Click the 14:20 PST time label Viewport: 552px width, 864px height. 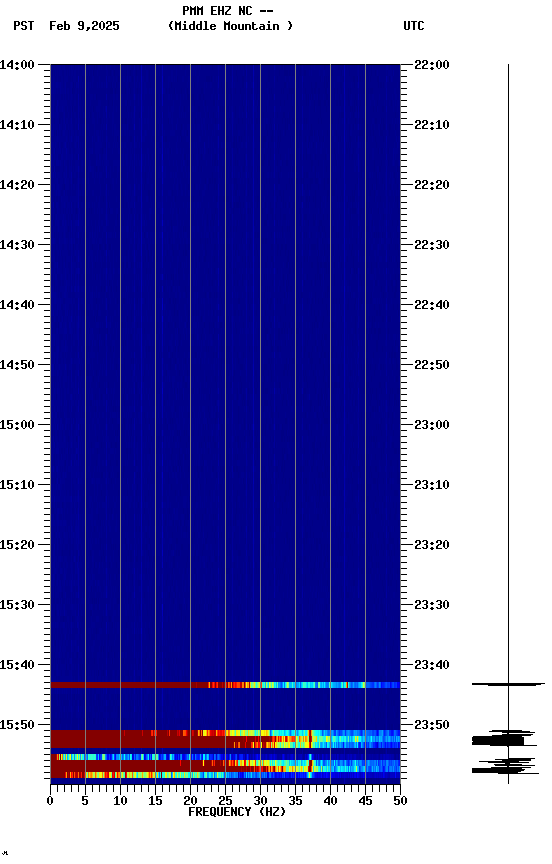pyautogui.click(x=17, y=185)
